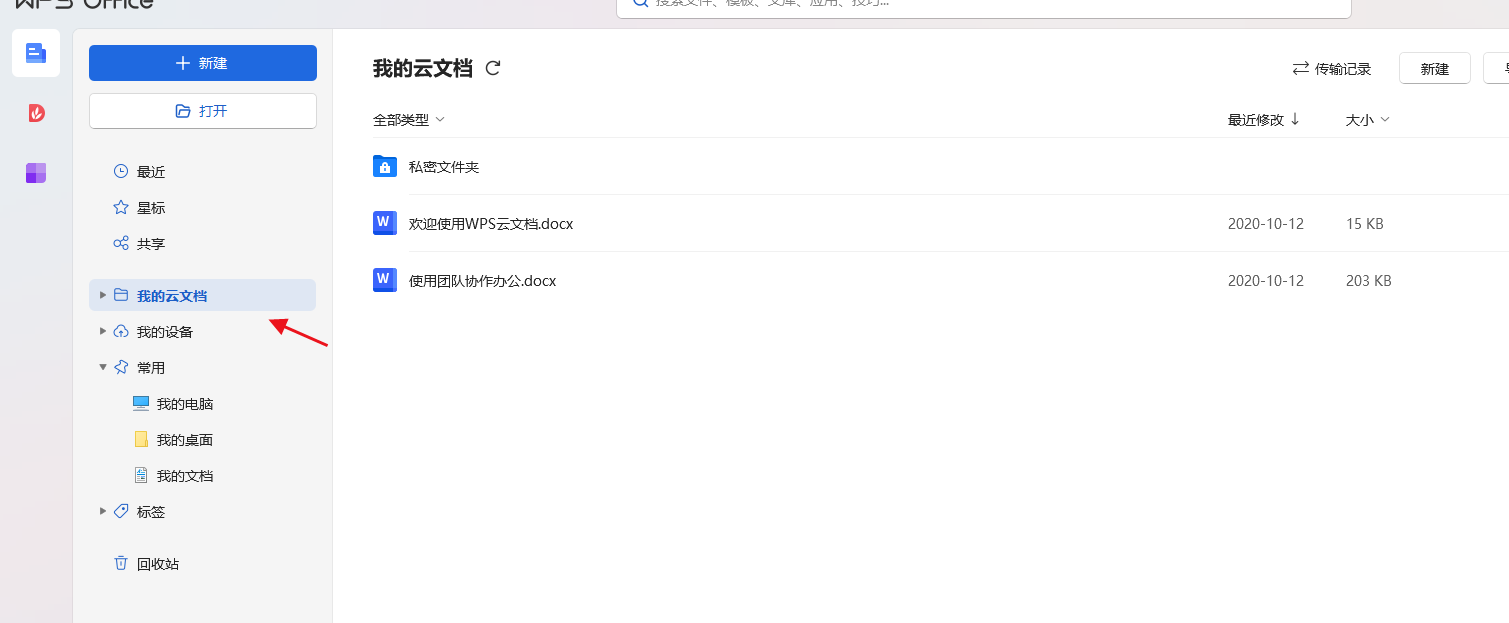The width and height of the screenshot is (1509, 623).
Task: Open the 全部类型 filter dropdown
Action: coord(409,120)
